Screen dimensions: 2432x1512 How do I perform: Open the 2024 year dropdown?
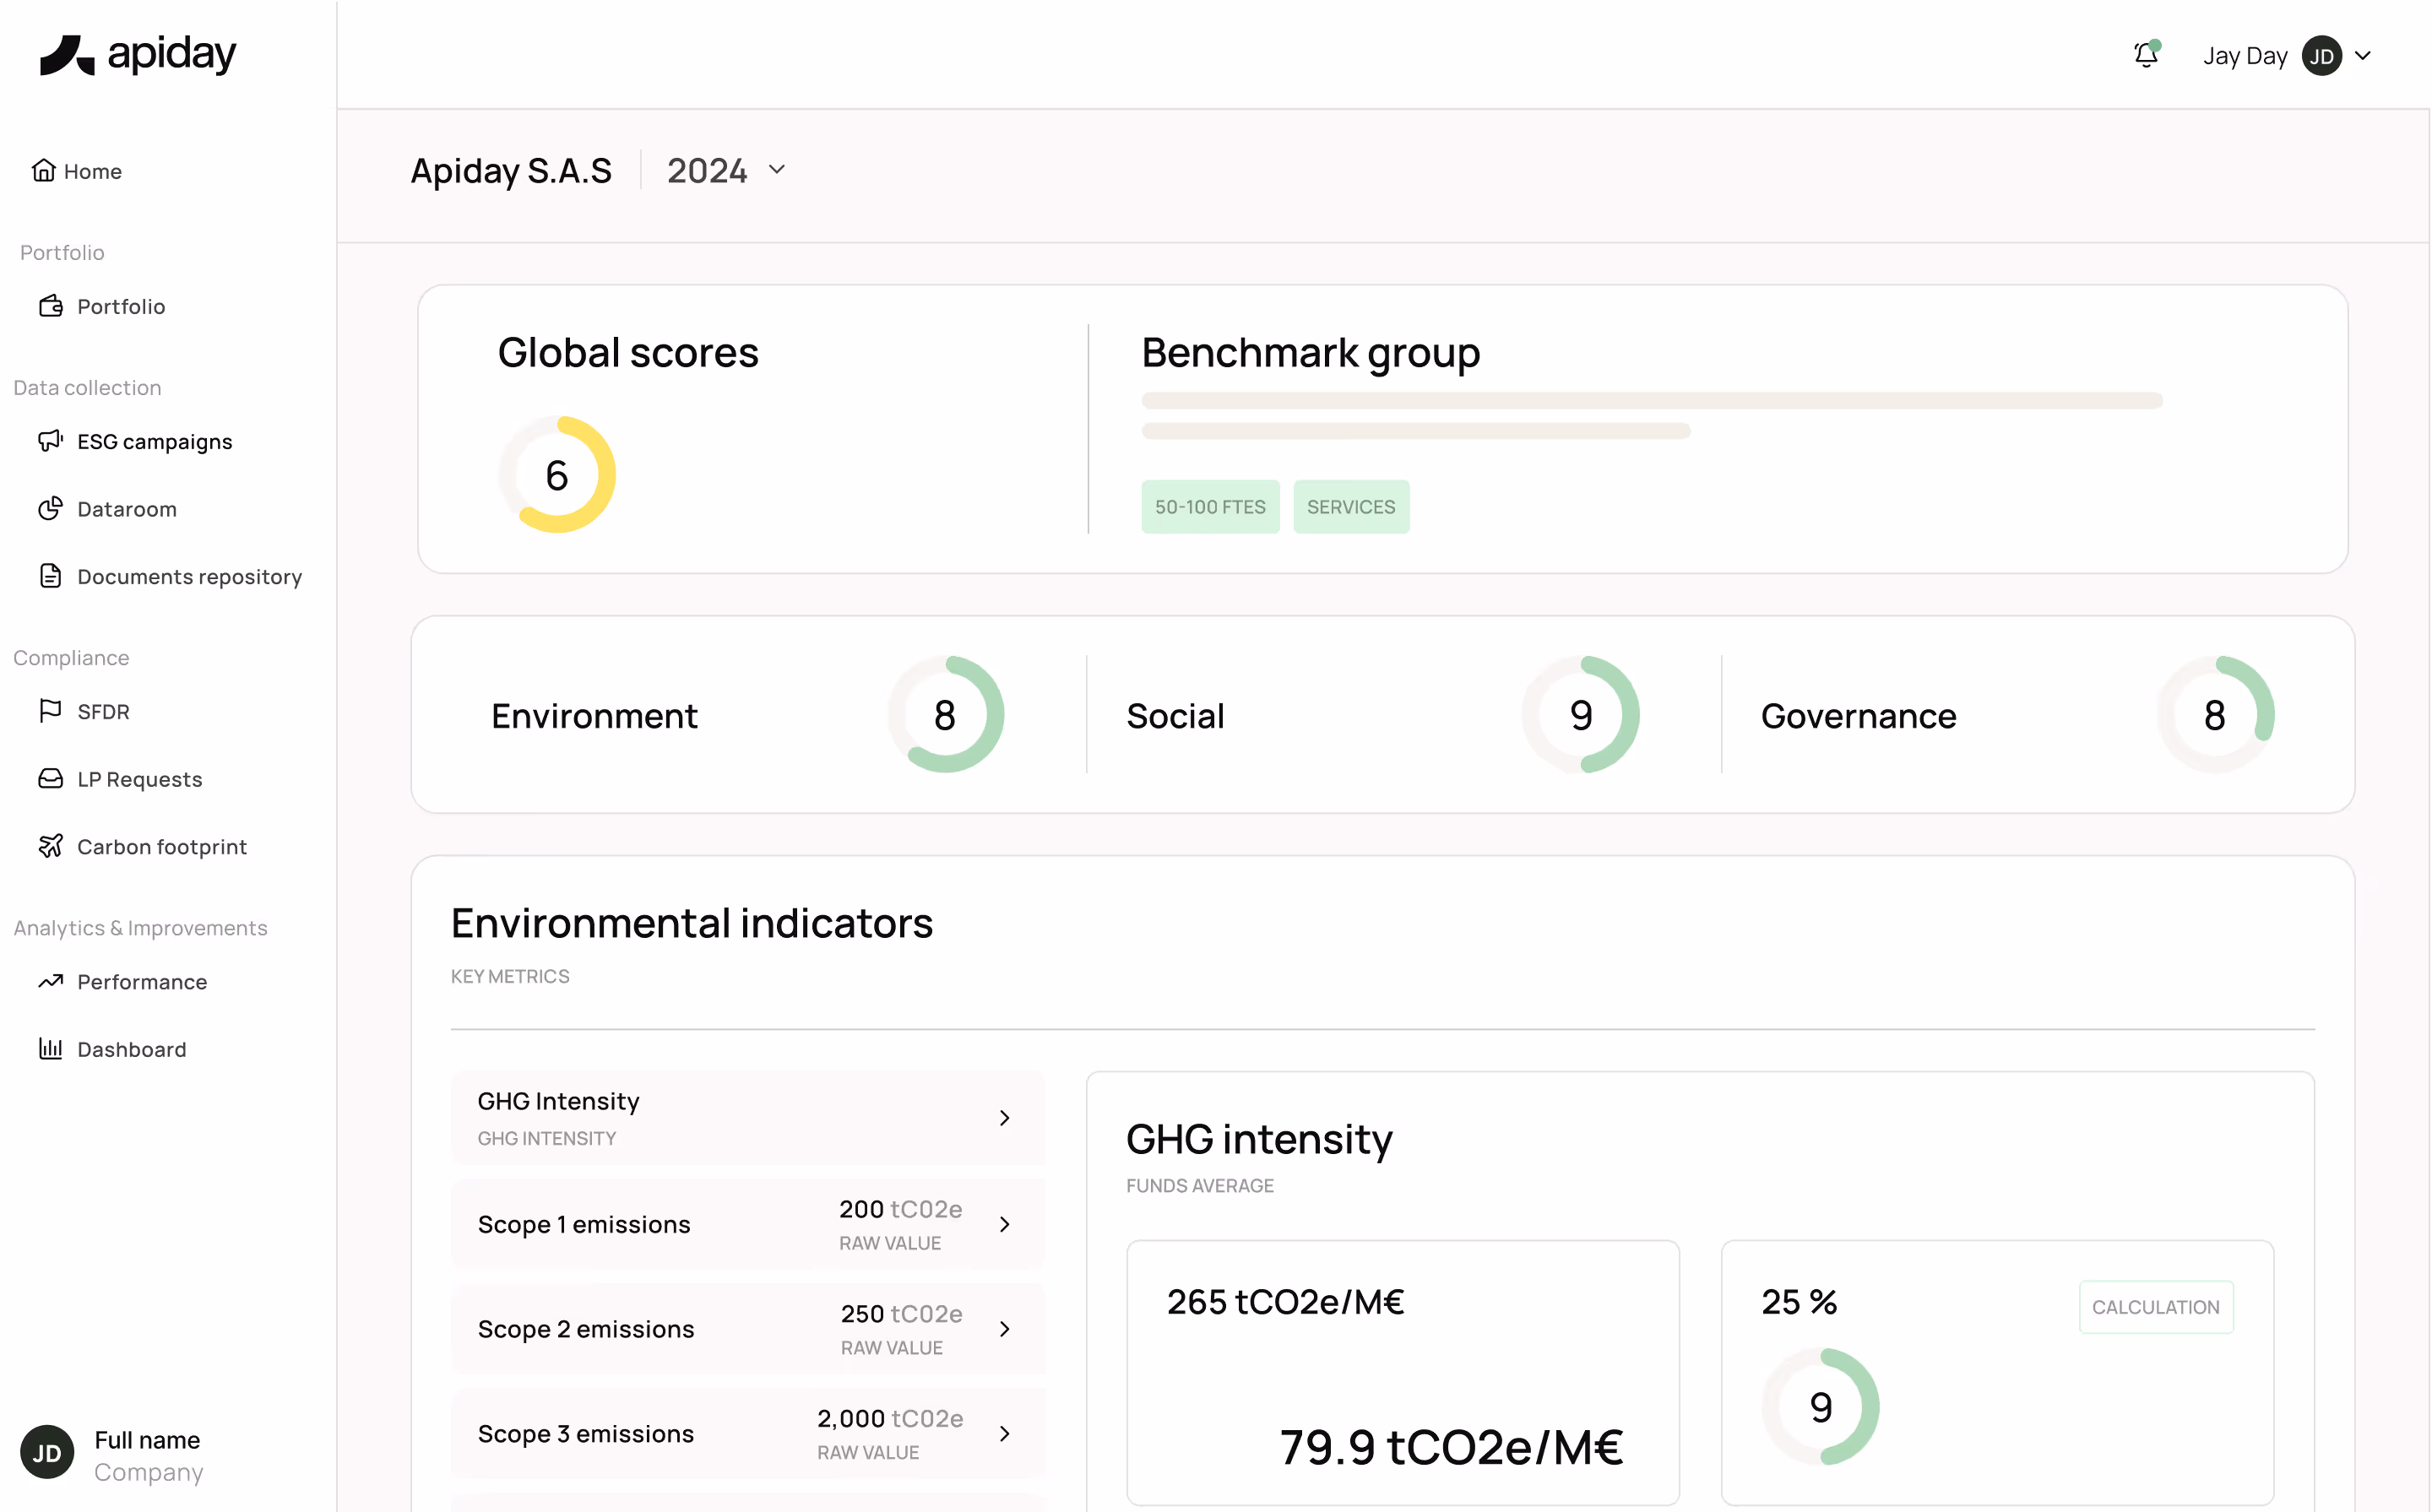tap(777, 170)
